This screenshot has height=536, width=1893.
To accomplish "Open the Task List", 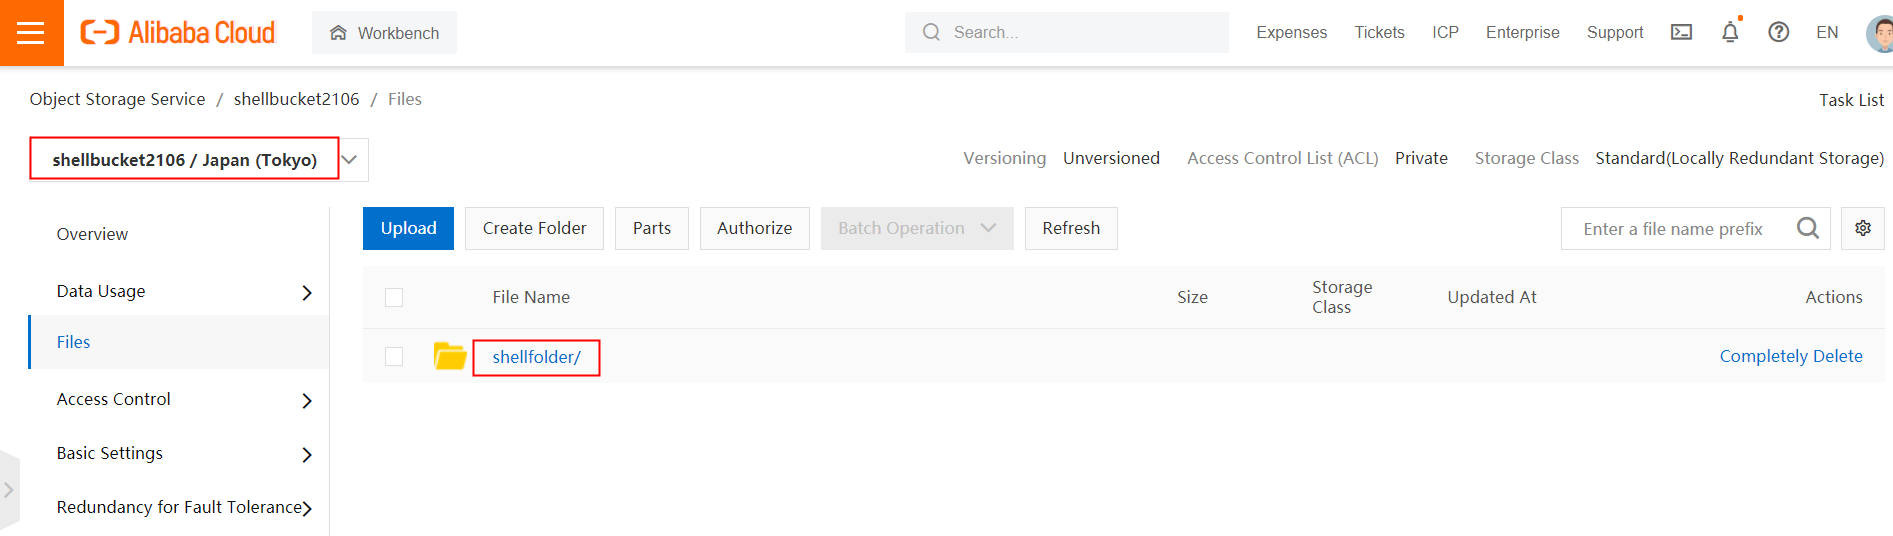I will (1851, 100).
